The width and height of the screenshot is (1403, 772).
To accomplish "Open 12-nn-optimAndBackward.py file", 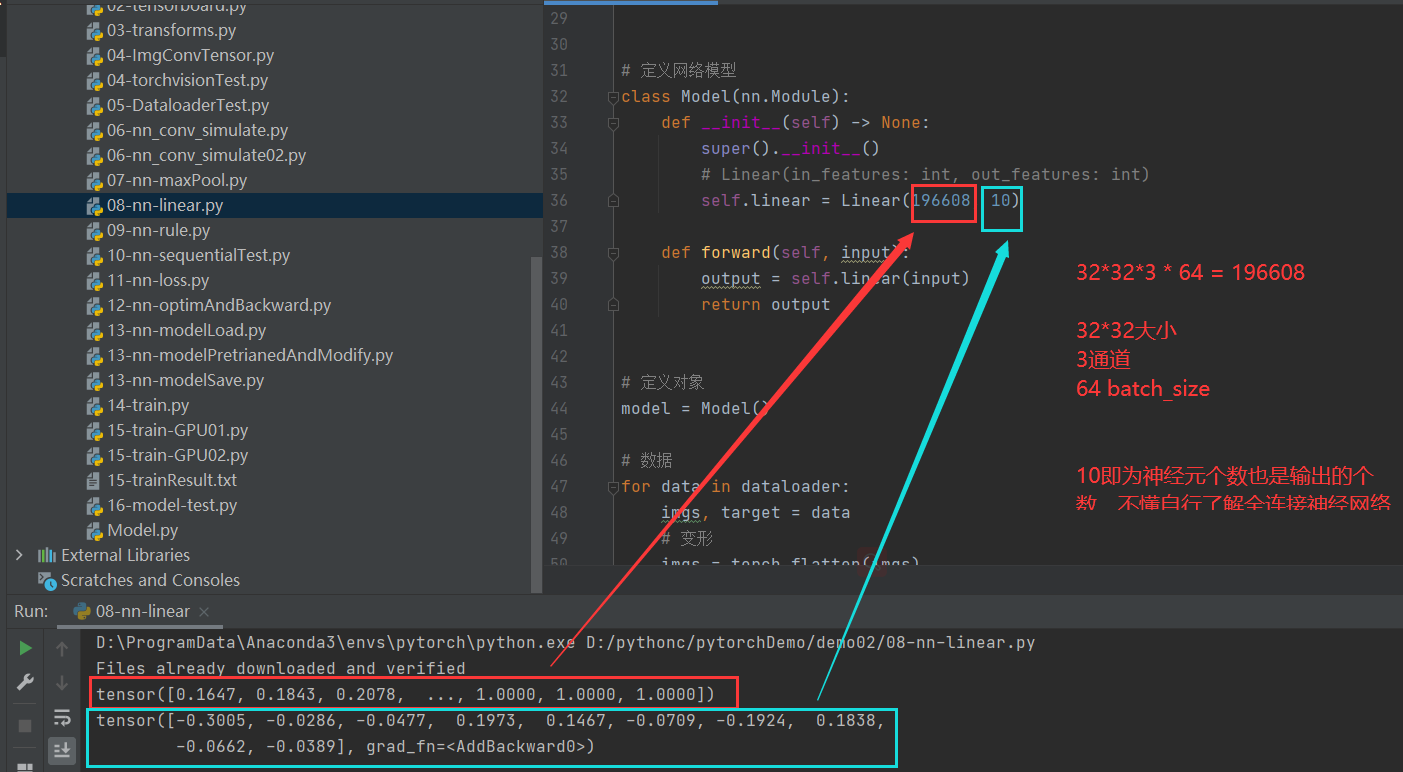I will 219,305.
